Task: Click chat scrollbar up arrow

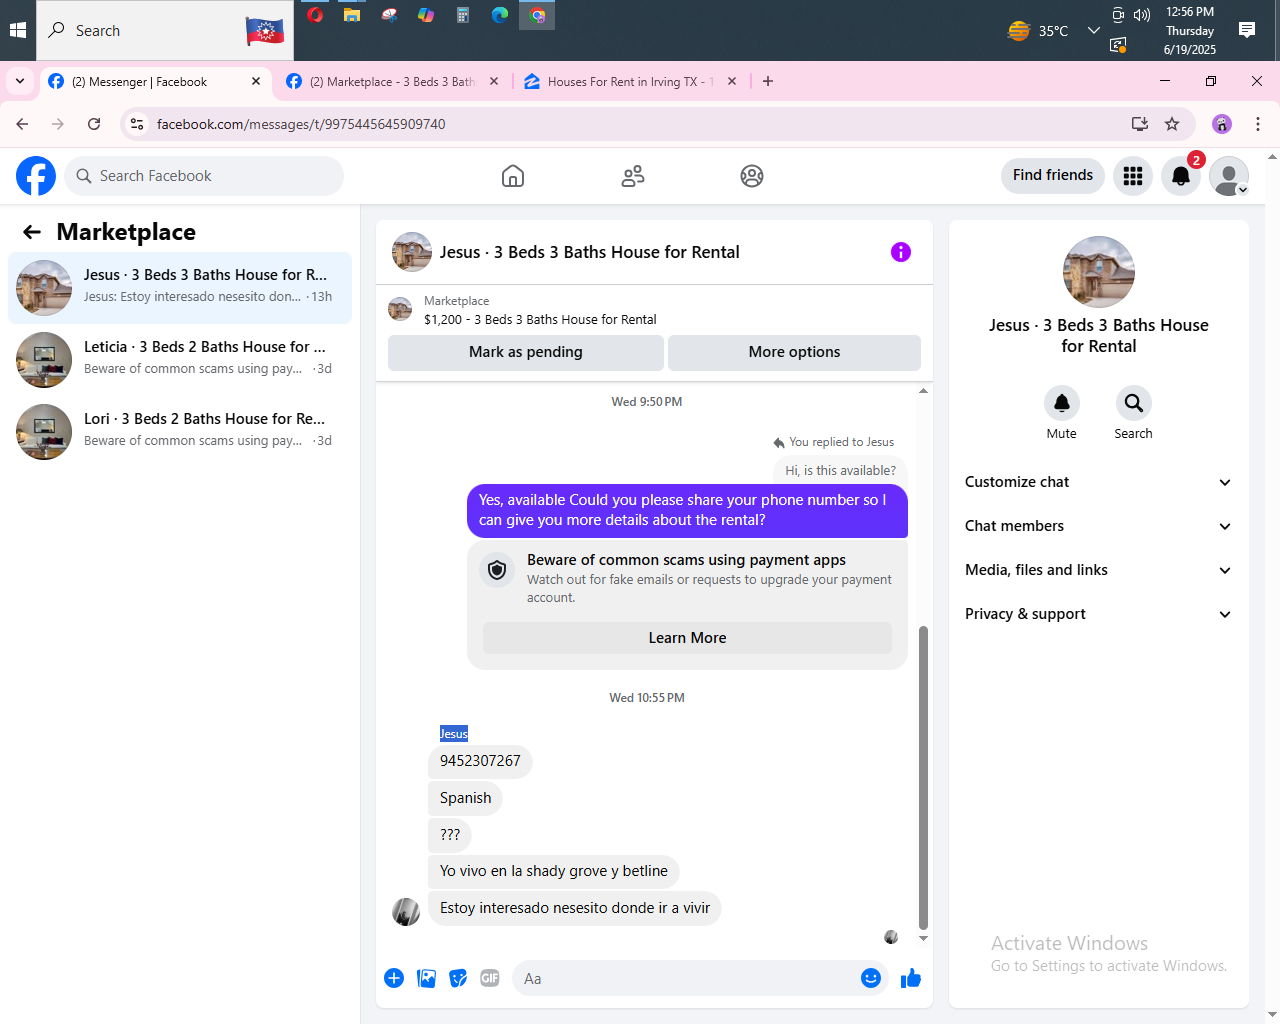Action: (923, 391)
